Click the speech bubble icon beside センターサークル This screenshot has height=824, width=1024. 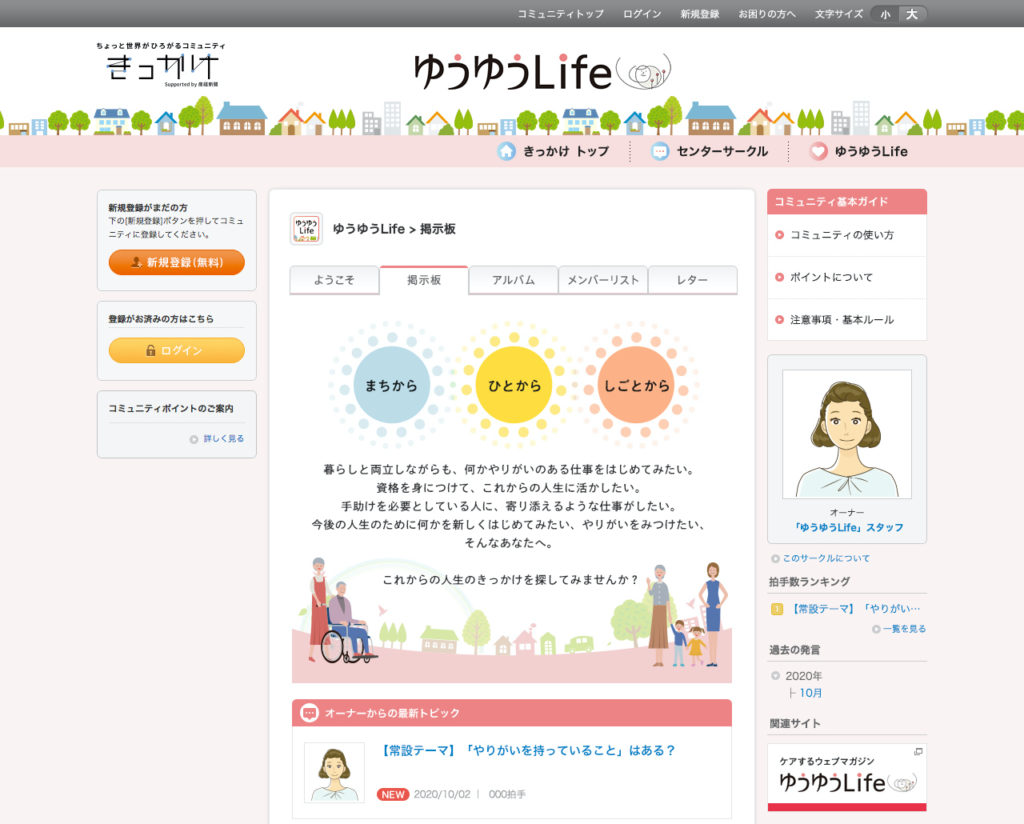point(660,151)
